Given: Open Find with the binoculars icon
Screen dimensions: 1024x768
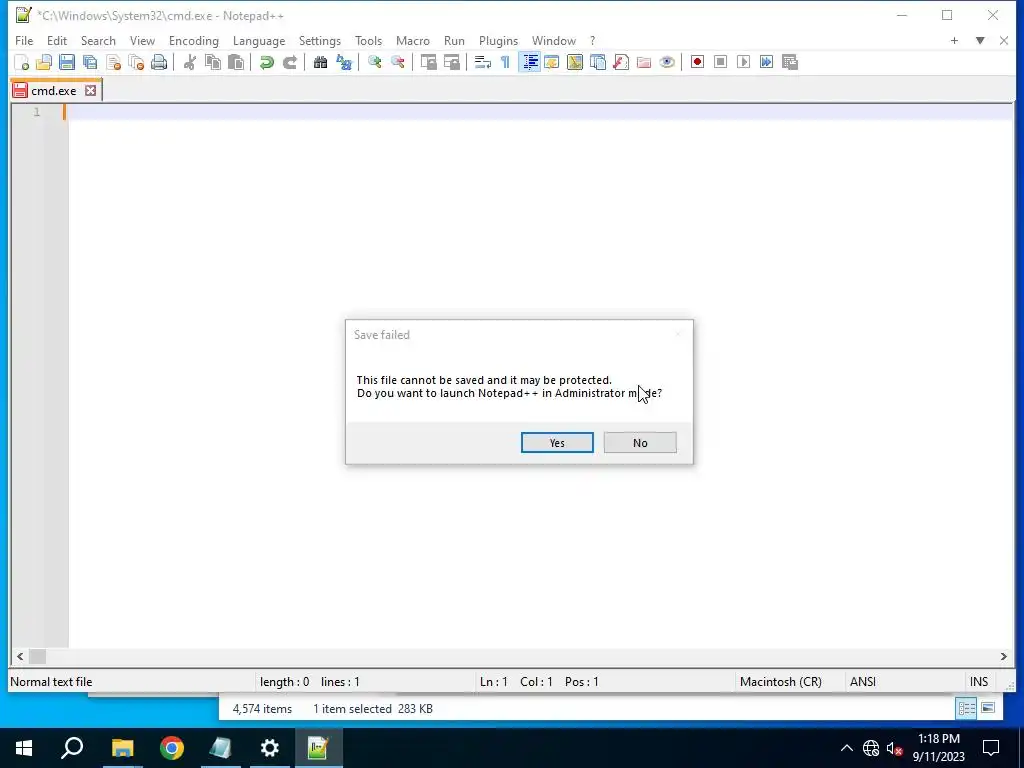Looking at the screenshot, I should coord(320,62).
